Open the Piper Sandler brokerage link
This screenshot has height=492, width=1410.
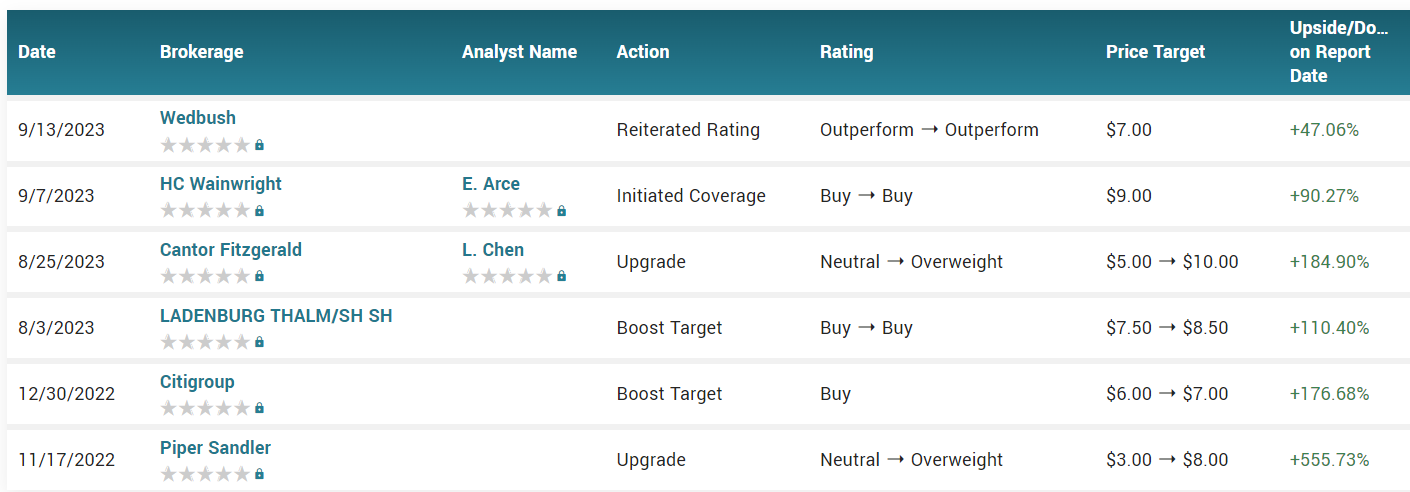[x=215, y=448]
